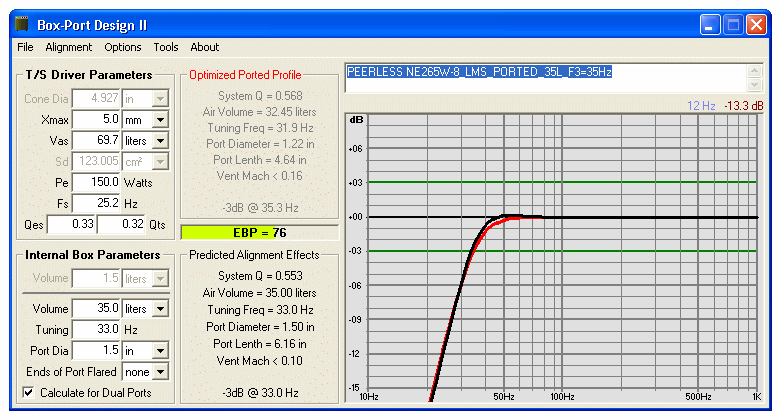Click the '12 Hz' cursor readout
Screen dimensions: 780x420
pyautogui.click(x=701, y=106)
